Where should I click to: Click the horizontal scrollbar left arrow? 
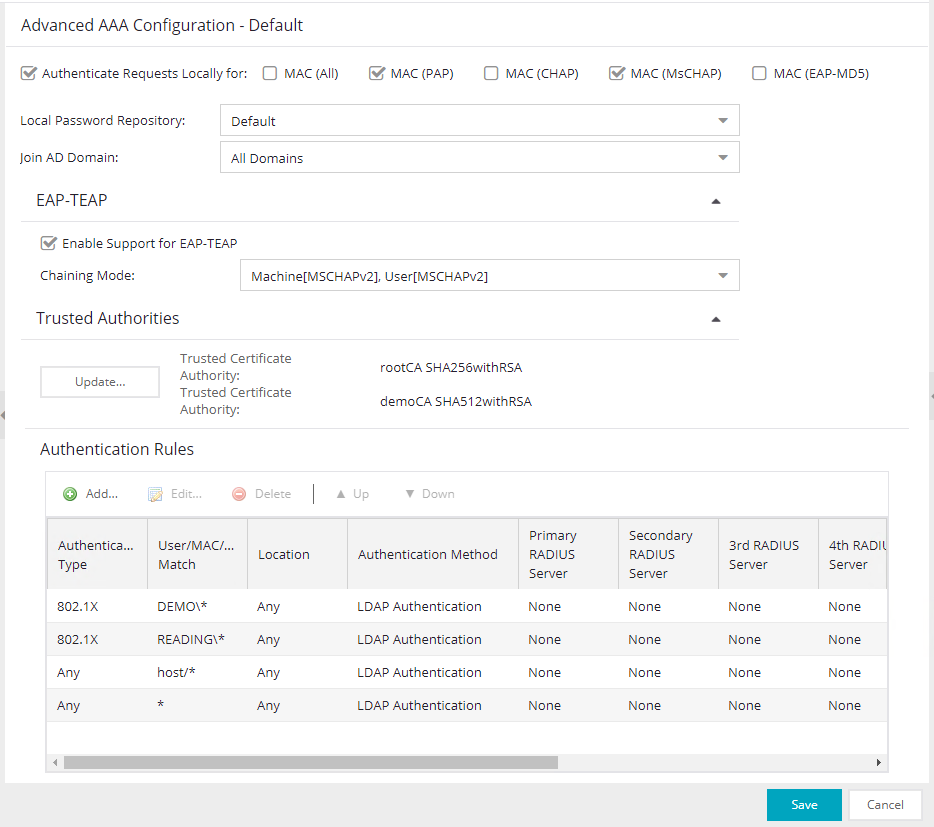click(x=54, y=763)
